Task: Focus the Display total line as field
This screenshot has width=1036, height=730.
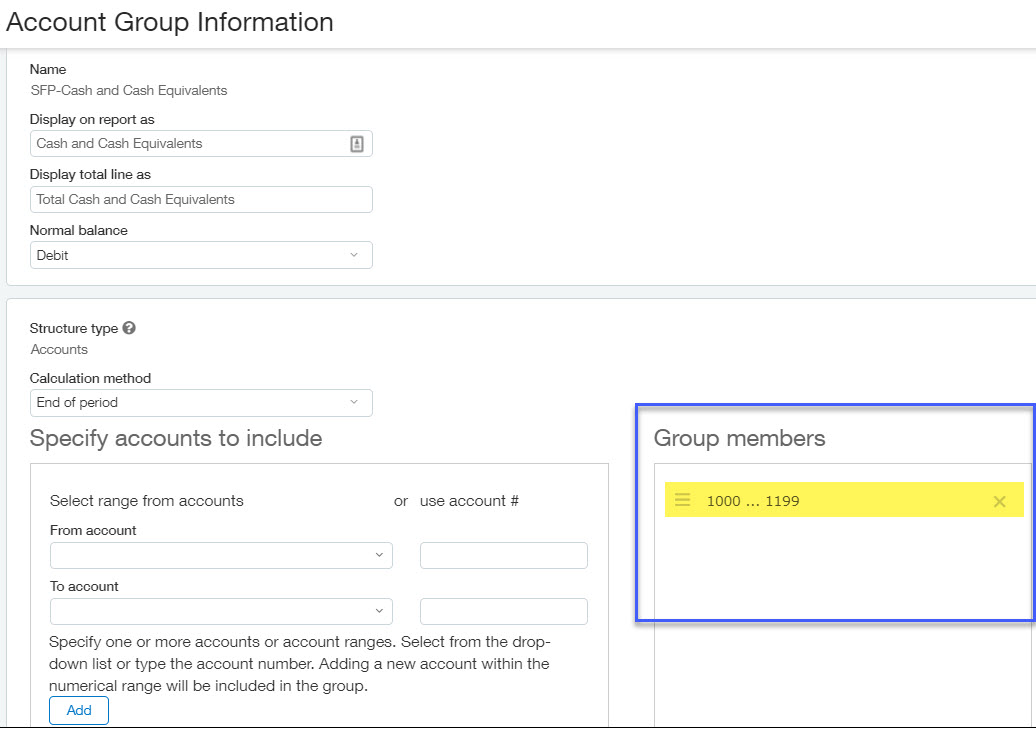Action: point(201,199)
